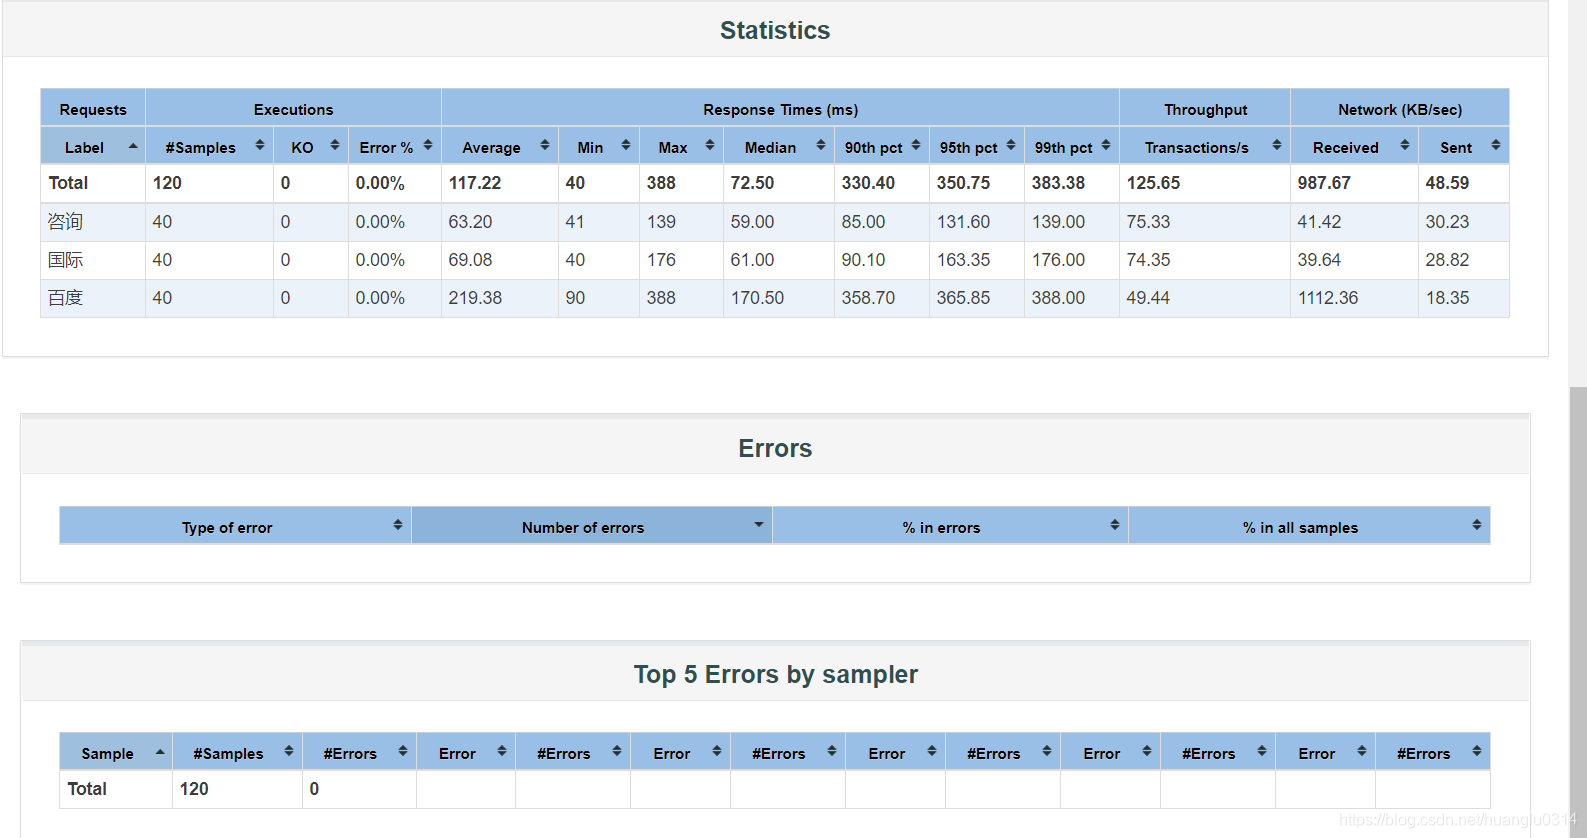Click the 330.40 90th pct value
1587x838 pixels.
click(868, 183)
